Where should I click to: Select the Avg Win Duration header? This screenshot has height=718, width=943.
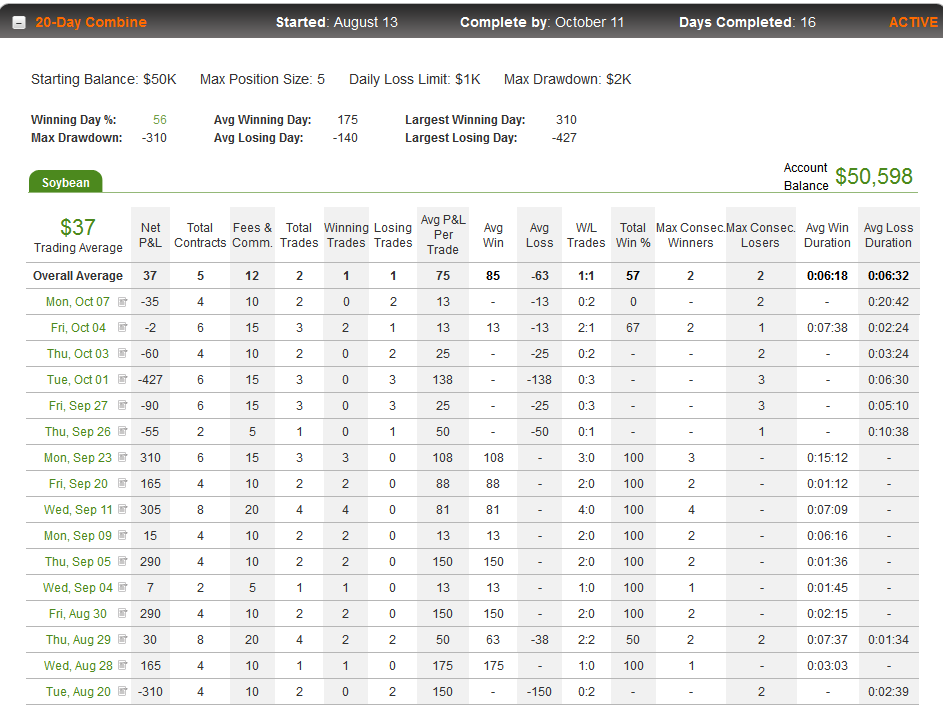(x=827, y=235)
